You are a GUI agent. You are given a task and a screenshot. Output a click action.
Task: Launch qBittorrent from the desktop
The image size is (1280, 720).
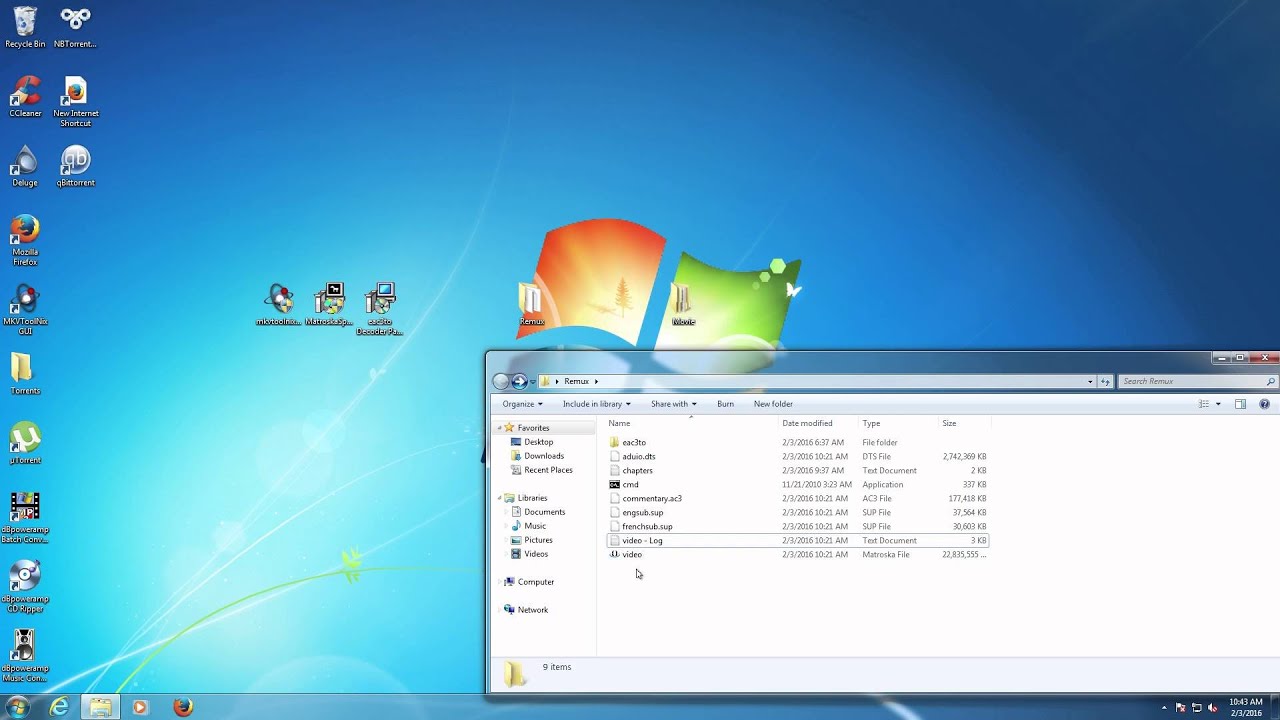tap(75, 166)
